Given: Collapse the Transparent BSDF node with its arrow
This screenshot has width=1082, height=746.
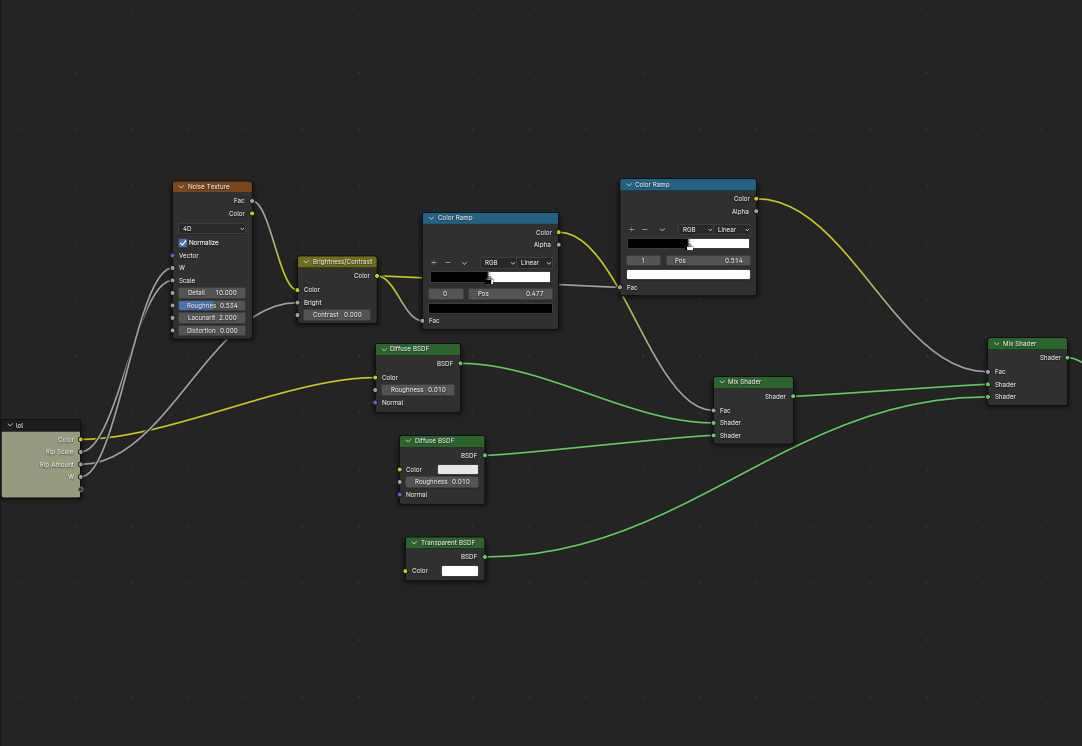Looking at the screenshot, I should click(414, 543).
